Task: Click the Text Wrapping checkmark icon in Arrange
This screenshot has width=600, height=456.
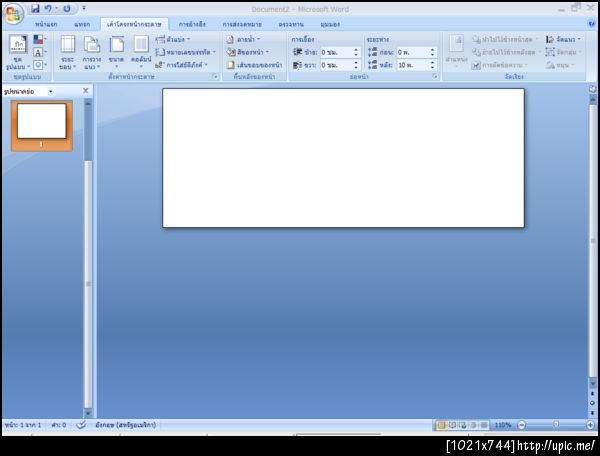Action: (476, 65)
